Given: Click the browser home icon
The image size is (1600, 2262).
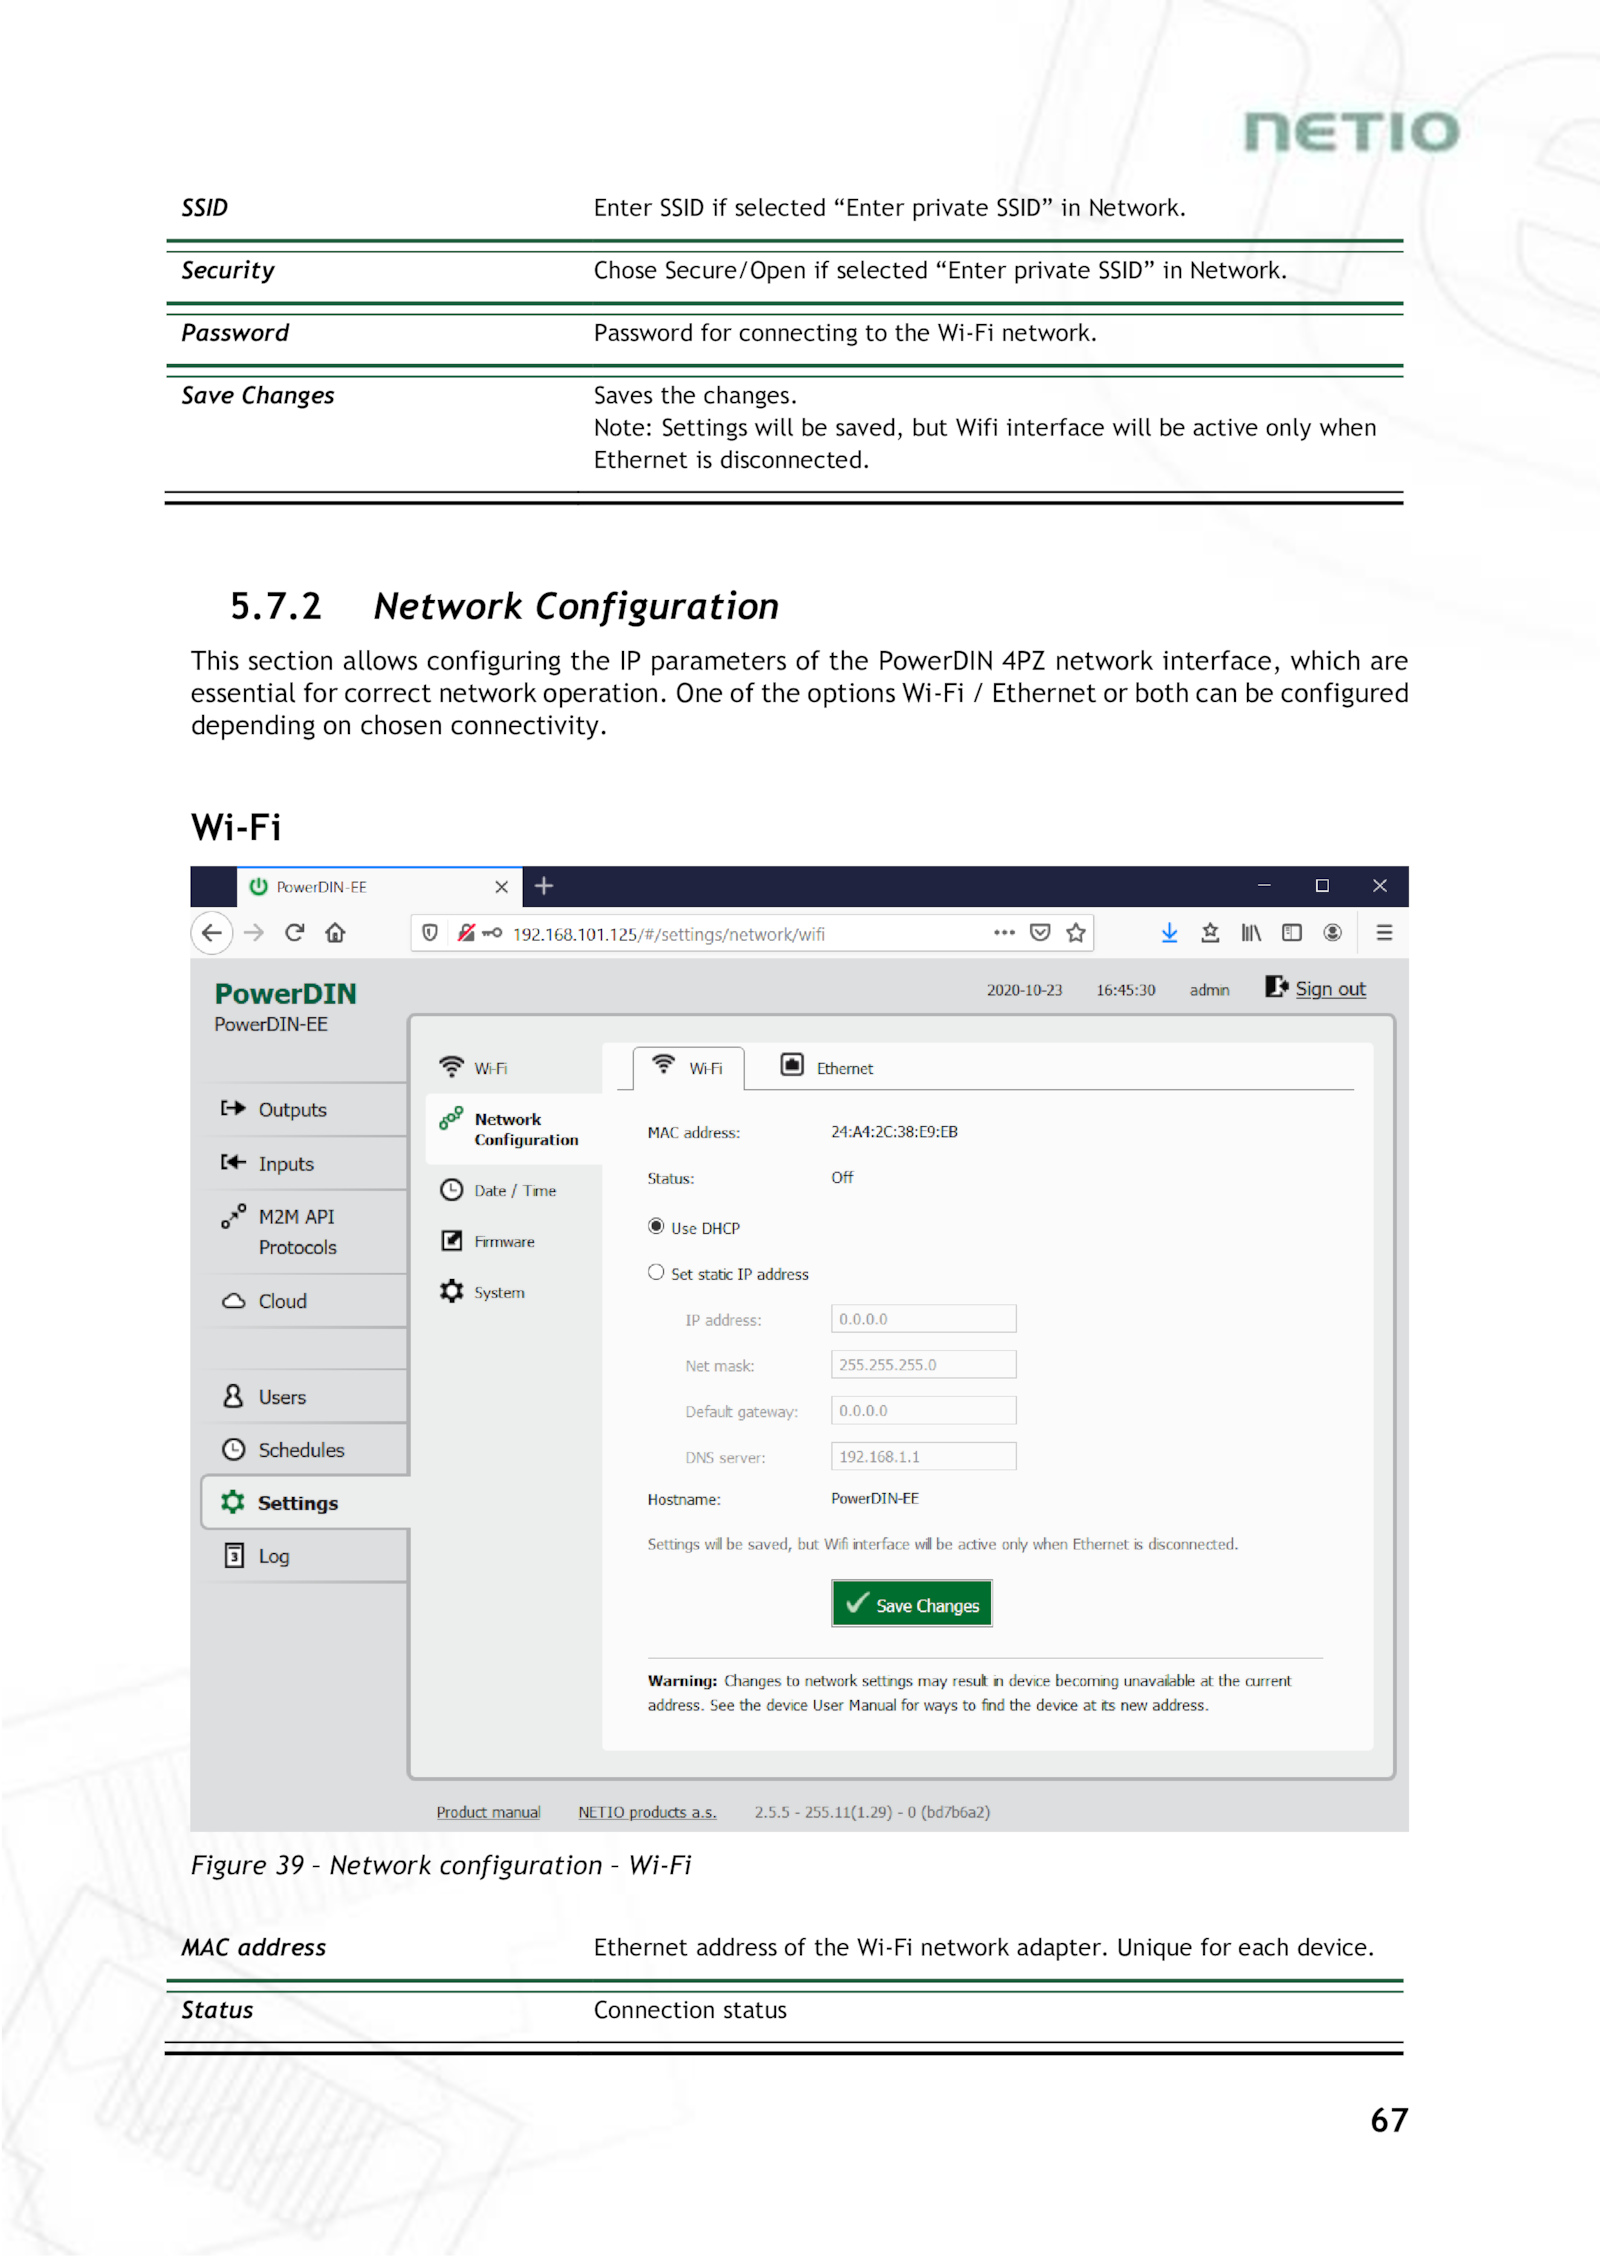Looking at the screenshot, I should [335, 933].
